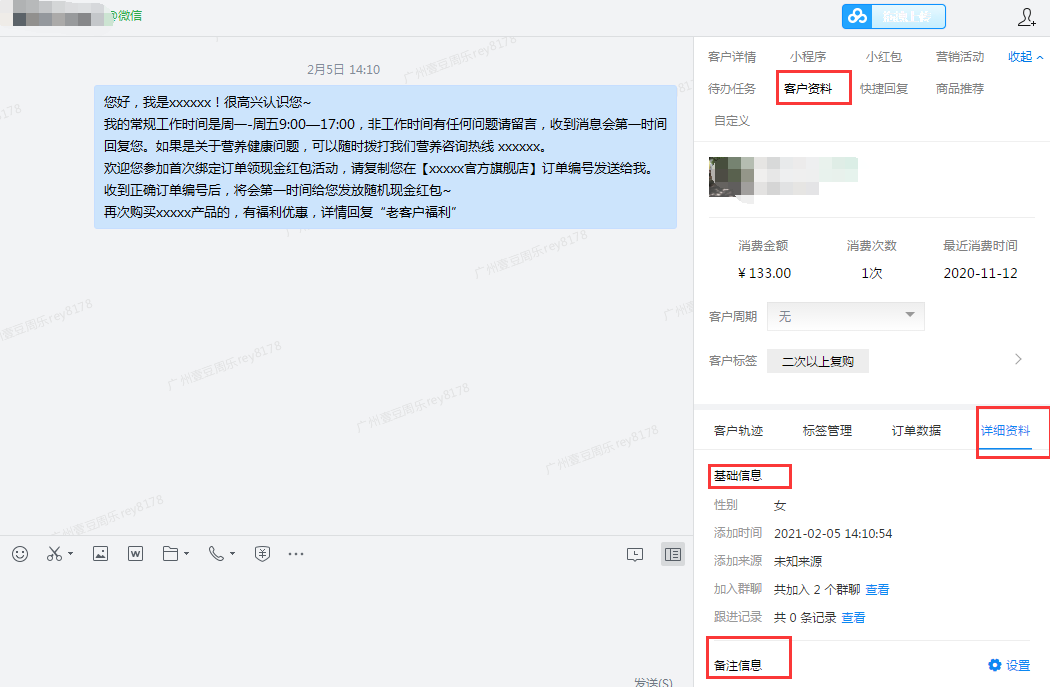Click the folder file icon

coord(171,553)
